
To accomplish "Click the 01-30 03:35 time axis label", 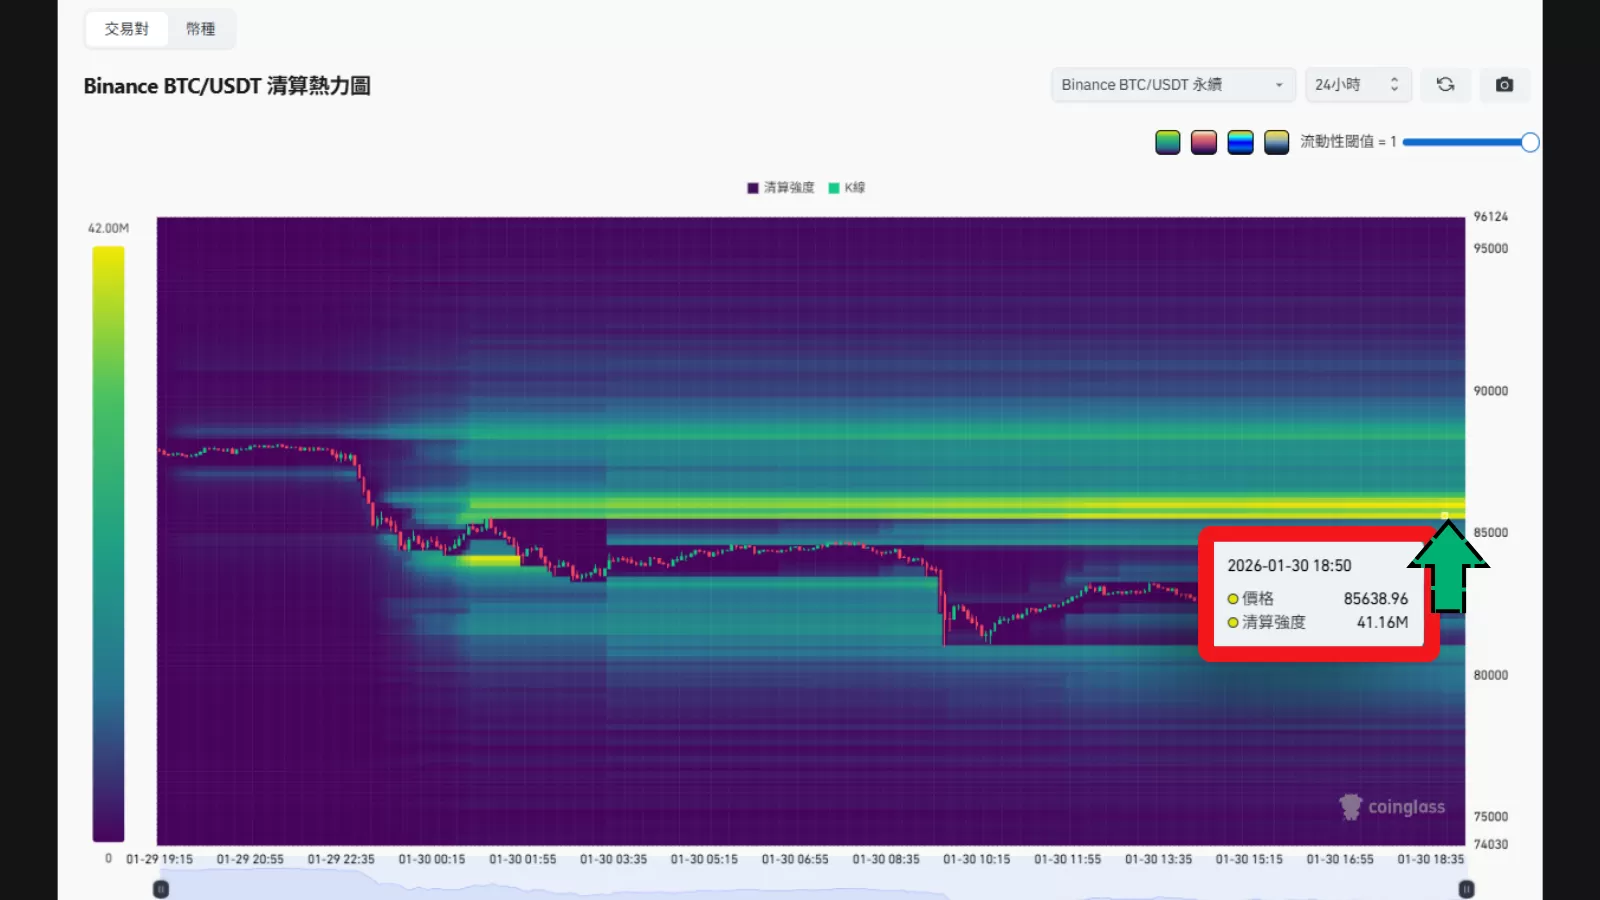I will (613, 859).
